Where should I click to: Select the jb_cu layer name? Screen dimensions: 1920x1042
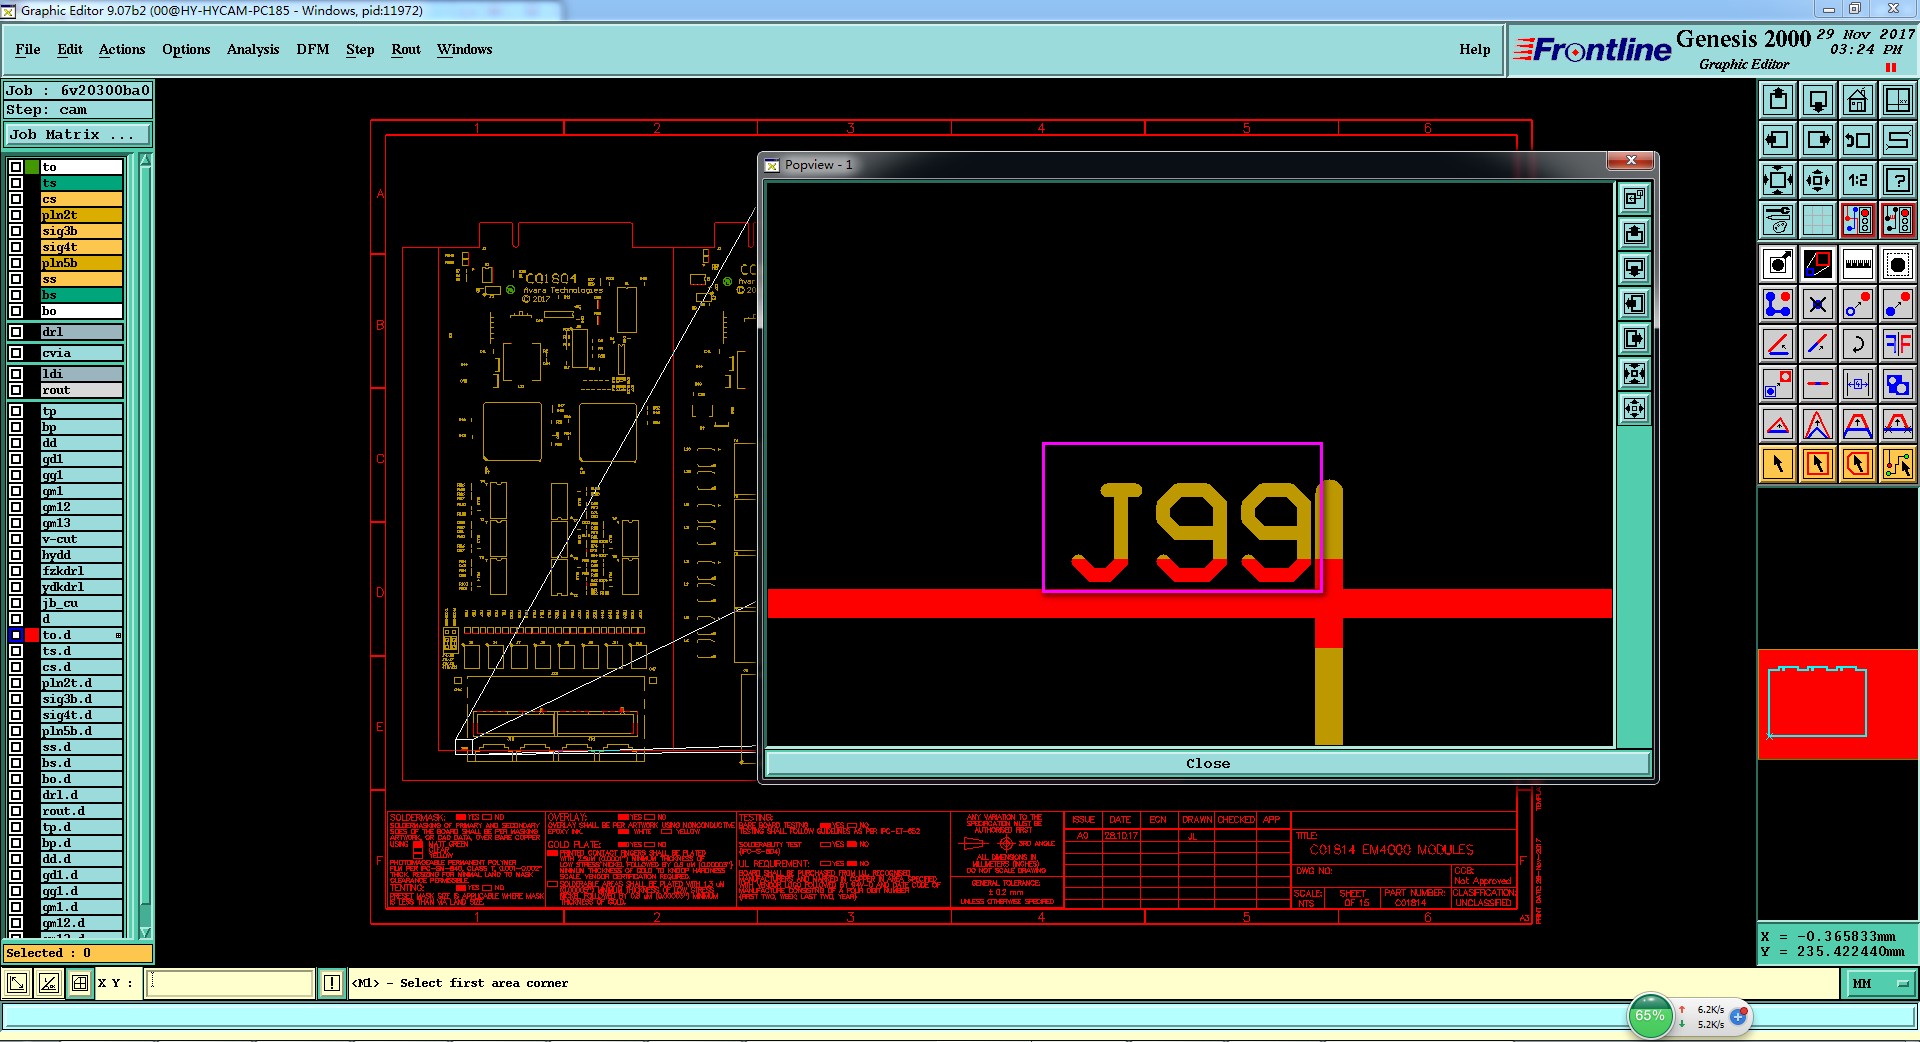click(82, 603)
